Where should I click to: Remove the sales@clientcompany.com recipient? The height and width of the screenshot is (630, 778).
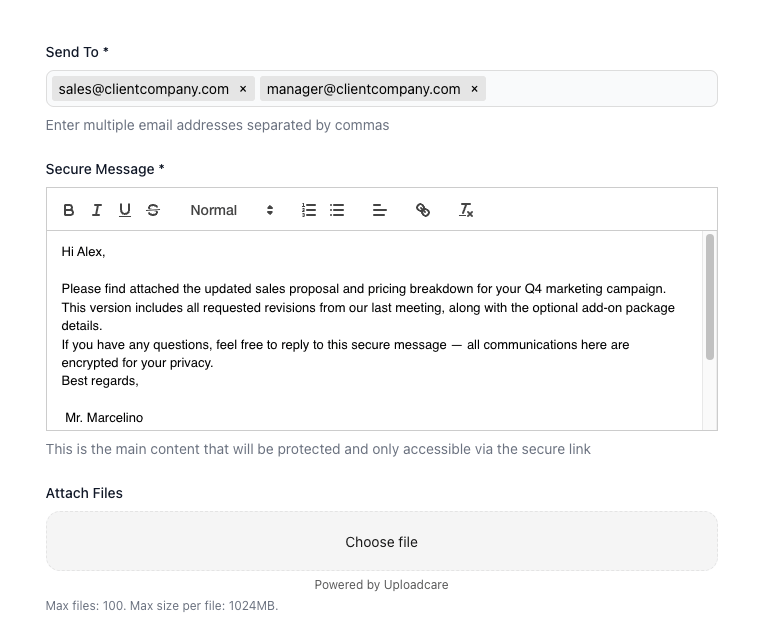pyautogui.click(x=243, y=89)
